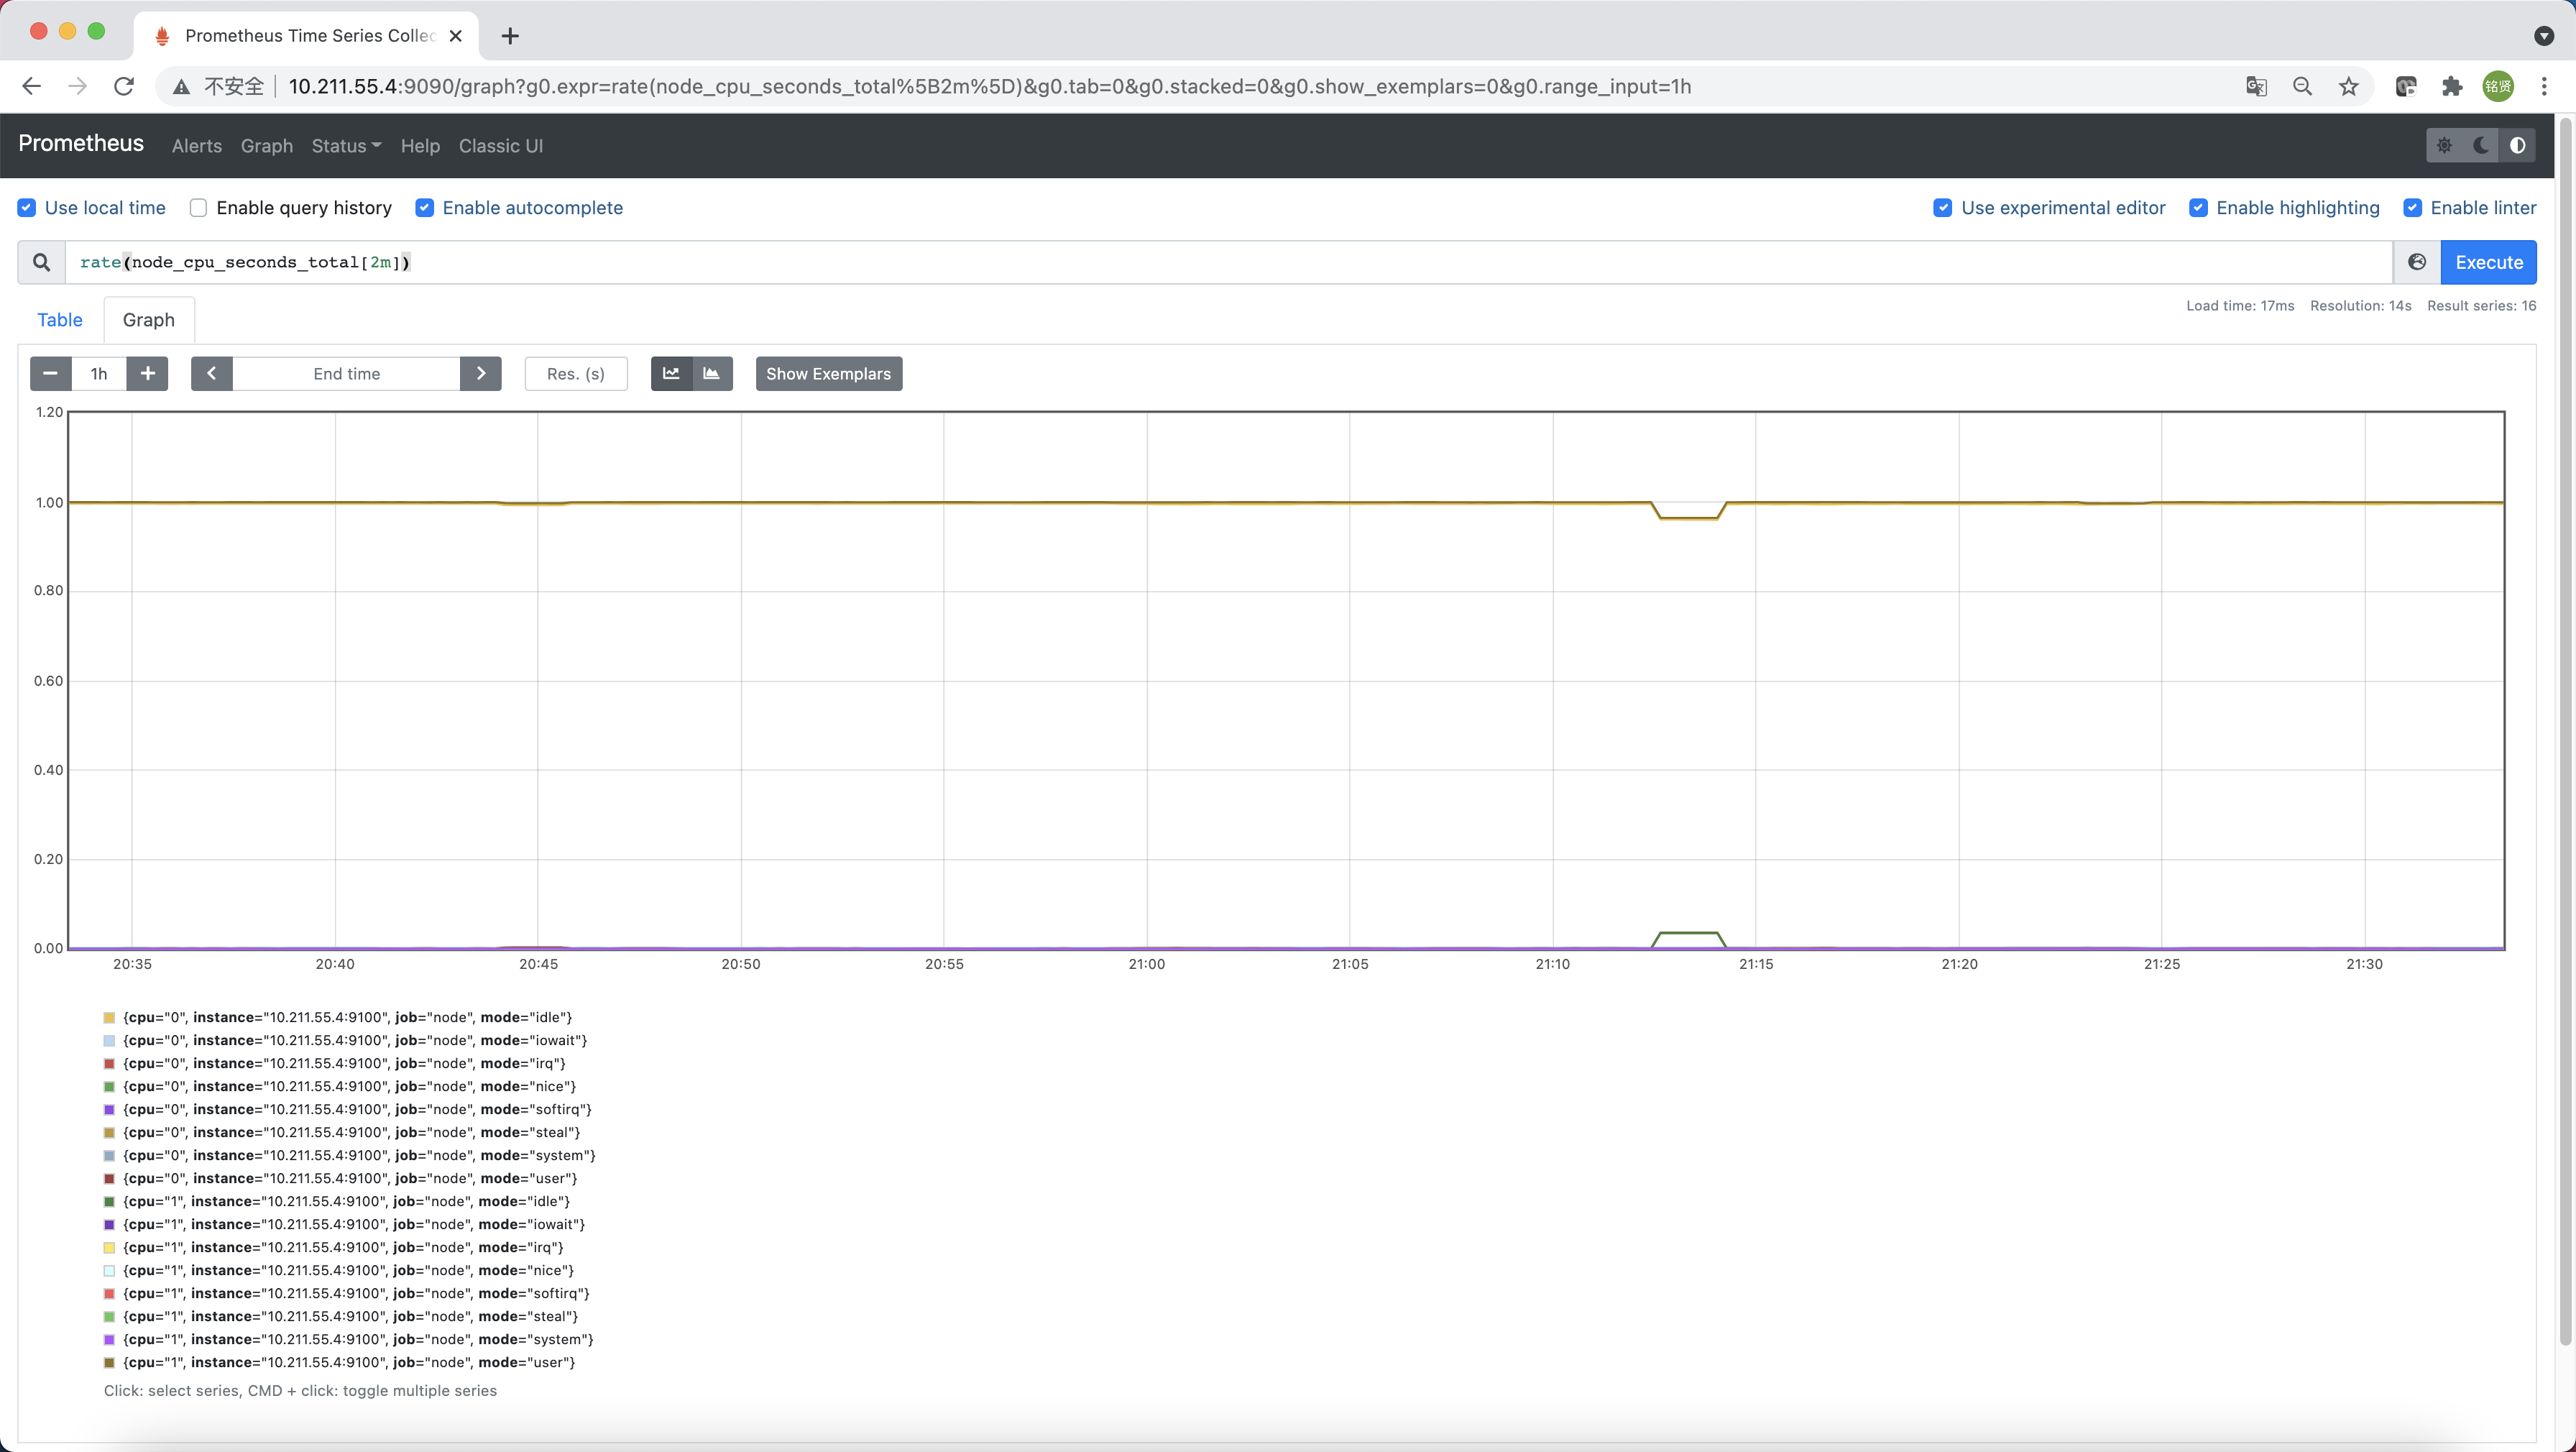Switch to the Table tab
This screenshot has height=1452, width=2576.
point(60,320)
